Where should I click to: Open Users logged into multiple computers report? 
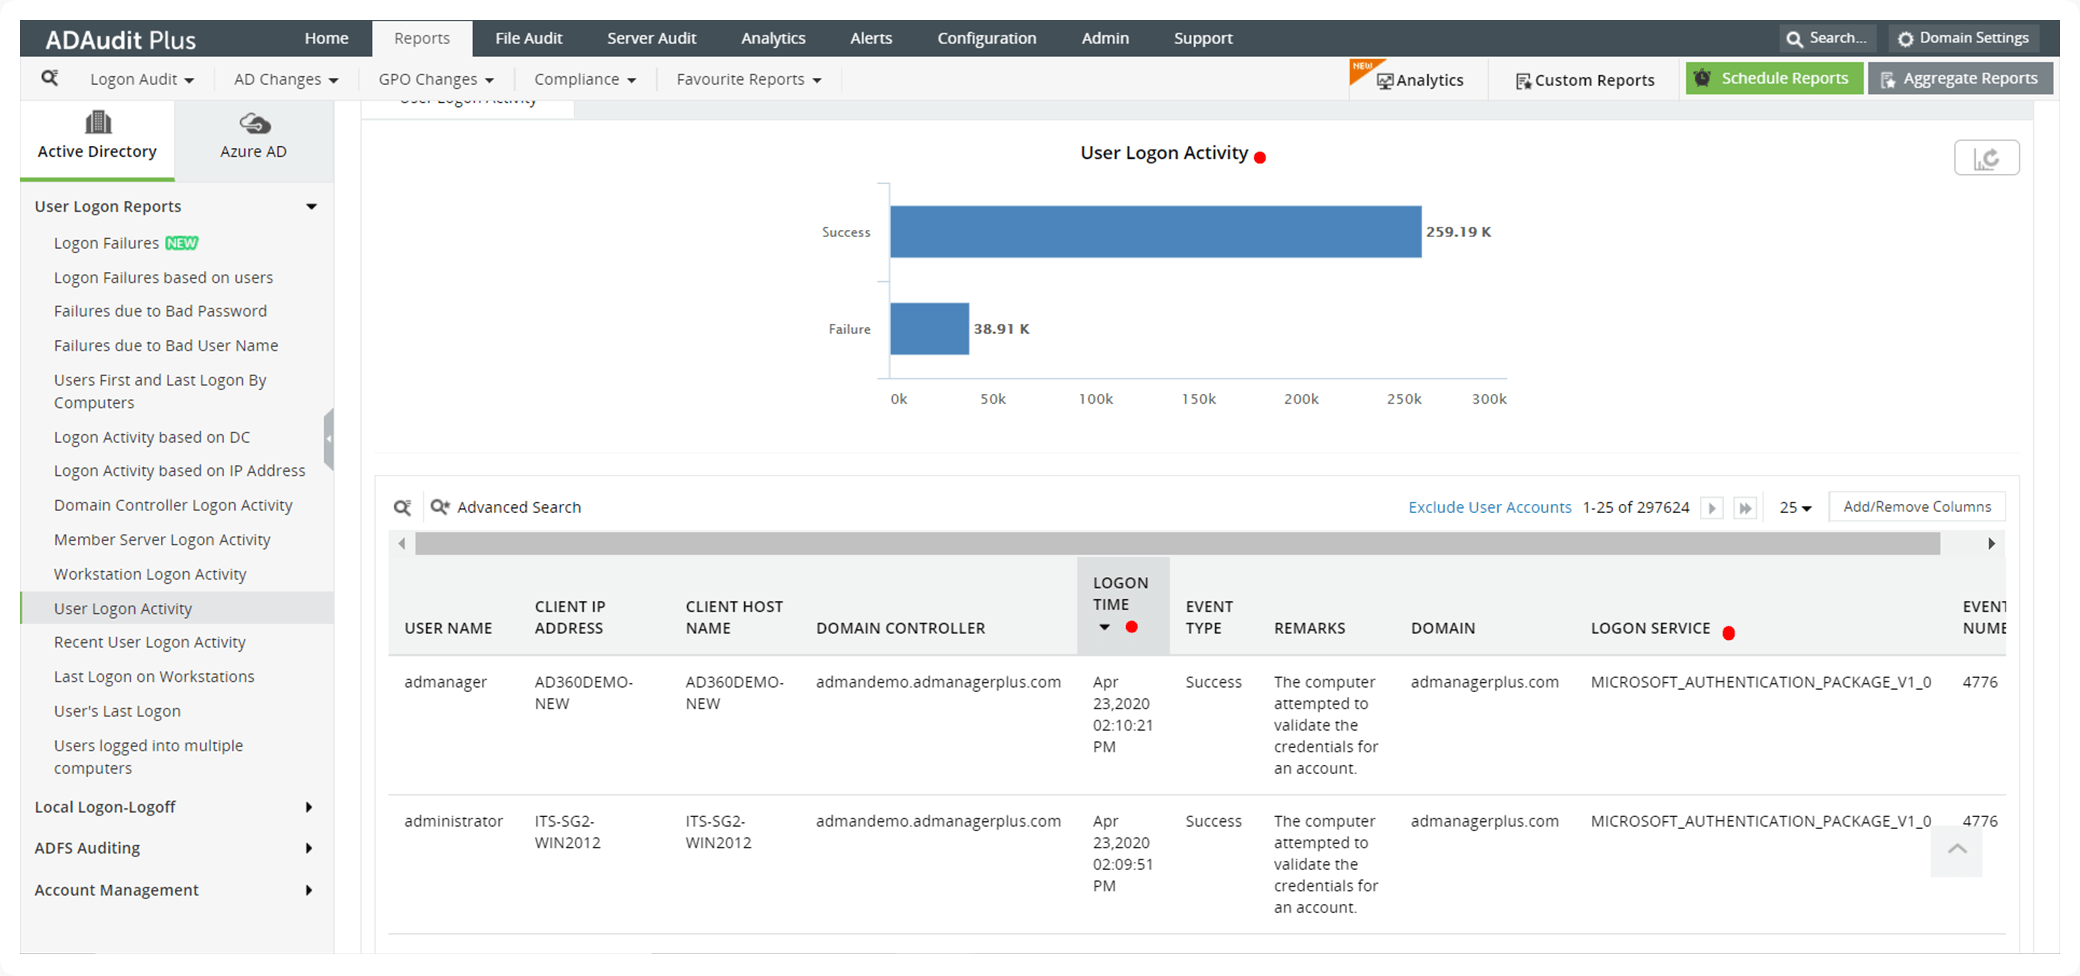click(x=148, y=757)
